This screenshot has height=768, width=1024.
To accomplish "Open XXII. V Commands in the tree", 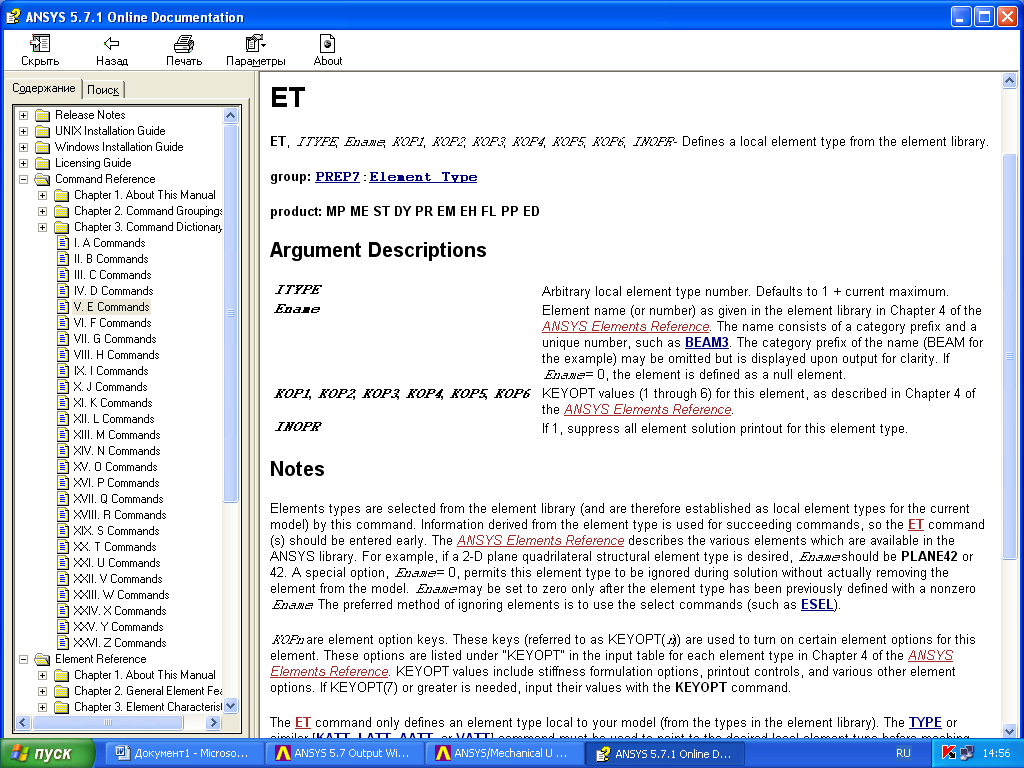I will point(118,579).
